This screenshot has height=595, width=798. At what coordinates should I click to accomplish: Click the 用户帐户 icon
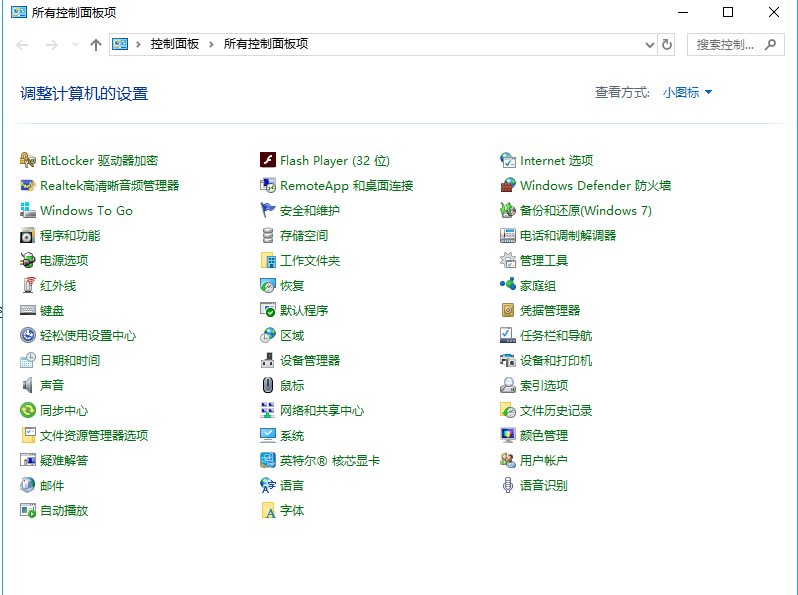507,460
